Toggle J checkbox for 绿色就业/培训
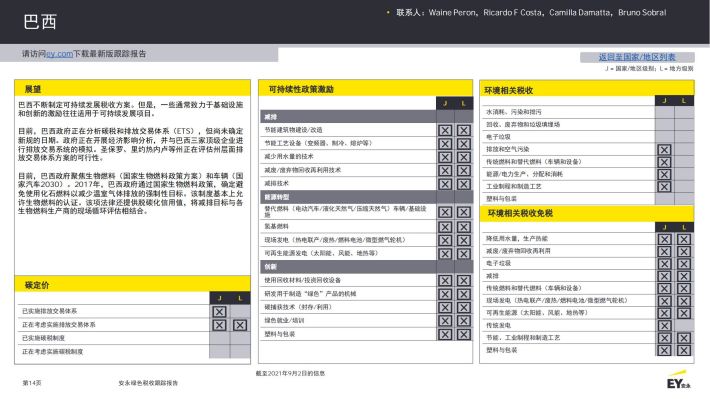The image size is (710, 399). [x=445, y=321]
